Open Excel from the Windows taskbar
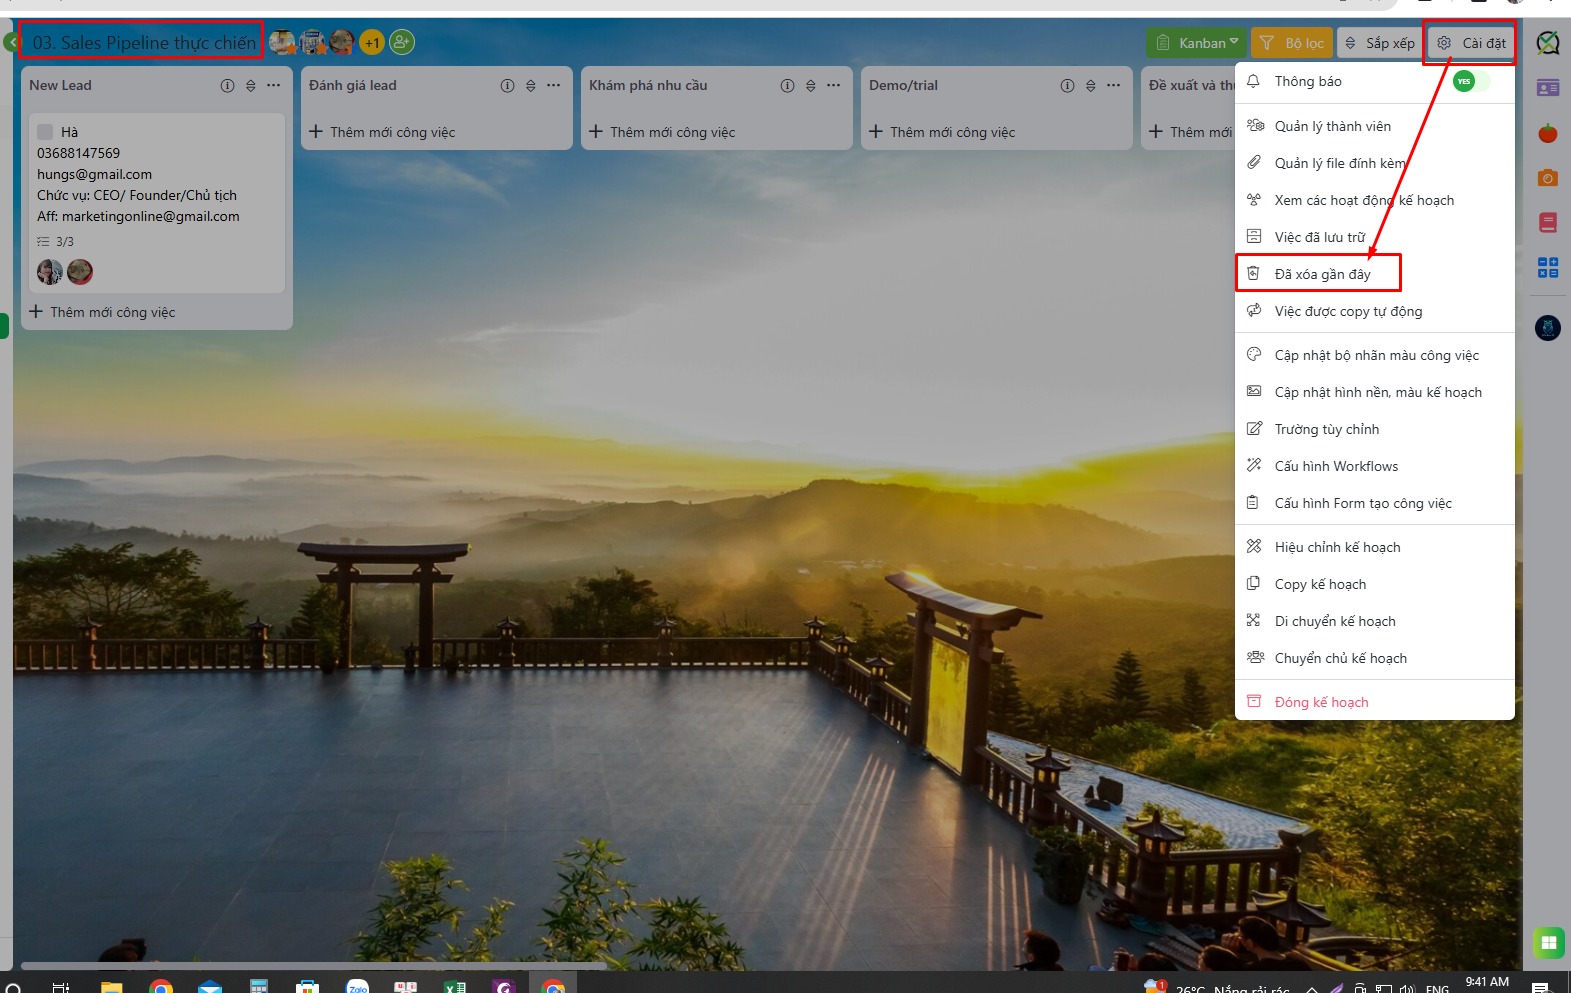The height and width of the screenshot is (993, 1571). 455,987
